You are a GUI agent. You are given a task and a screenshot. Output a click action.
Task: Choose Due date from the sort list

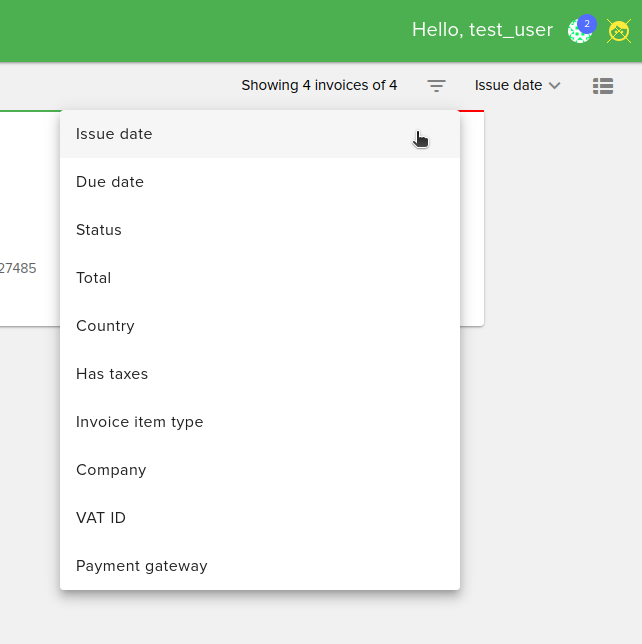point(110,182)
